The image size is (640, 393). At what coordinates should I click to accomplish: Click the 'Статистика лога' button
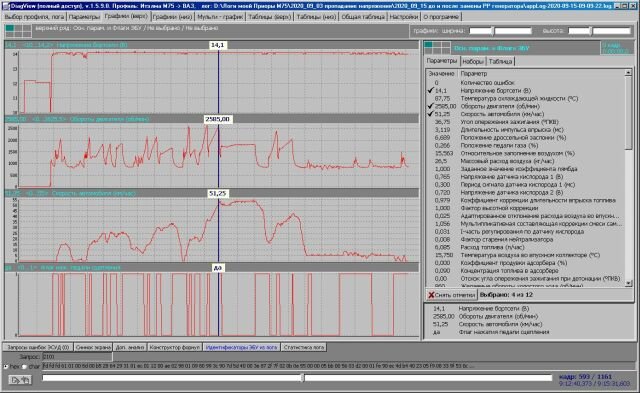point(304,347)
